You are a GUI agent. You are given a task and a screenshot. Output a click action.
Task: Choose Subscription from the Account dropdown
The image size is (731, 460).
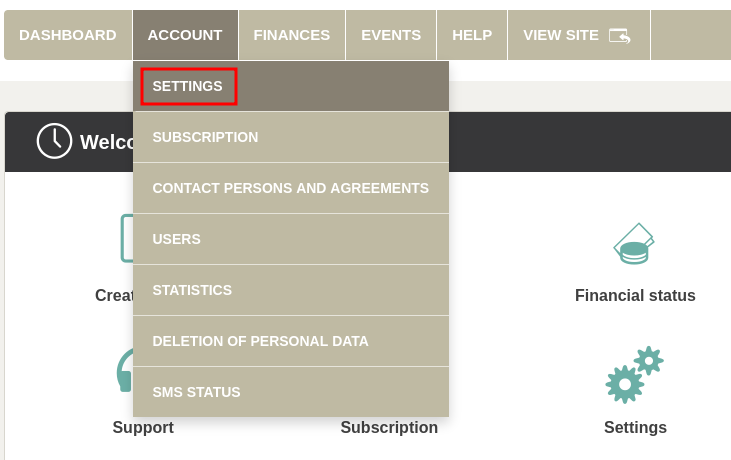point(205,137)
